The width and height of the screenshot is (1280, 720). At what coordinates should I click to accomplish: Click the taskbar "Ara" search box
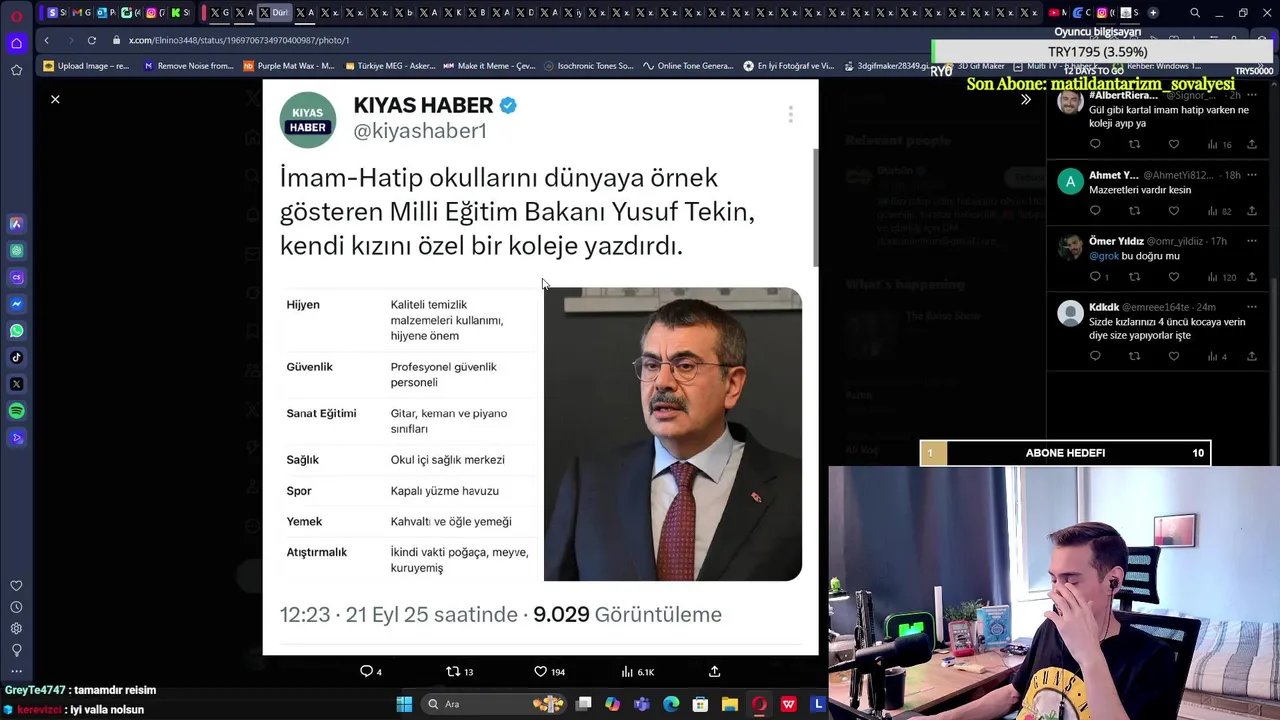coord(493,704)
